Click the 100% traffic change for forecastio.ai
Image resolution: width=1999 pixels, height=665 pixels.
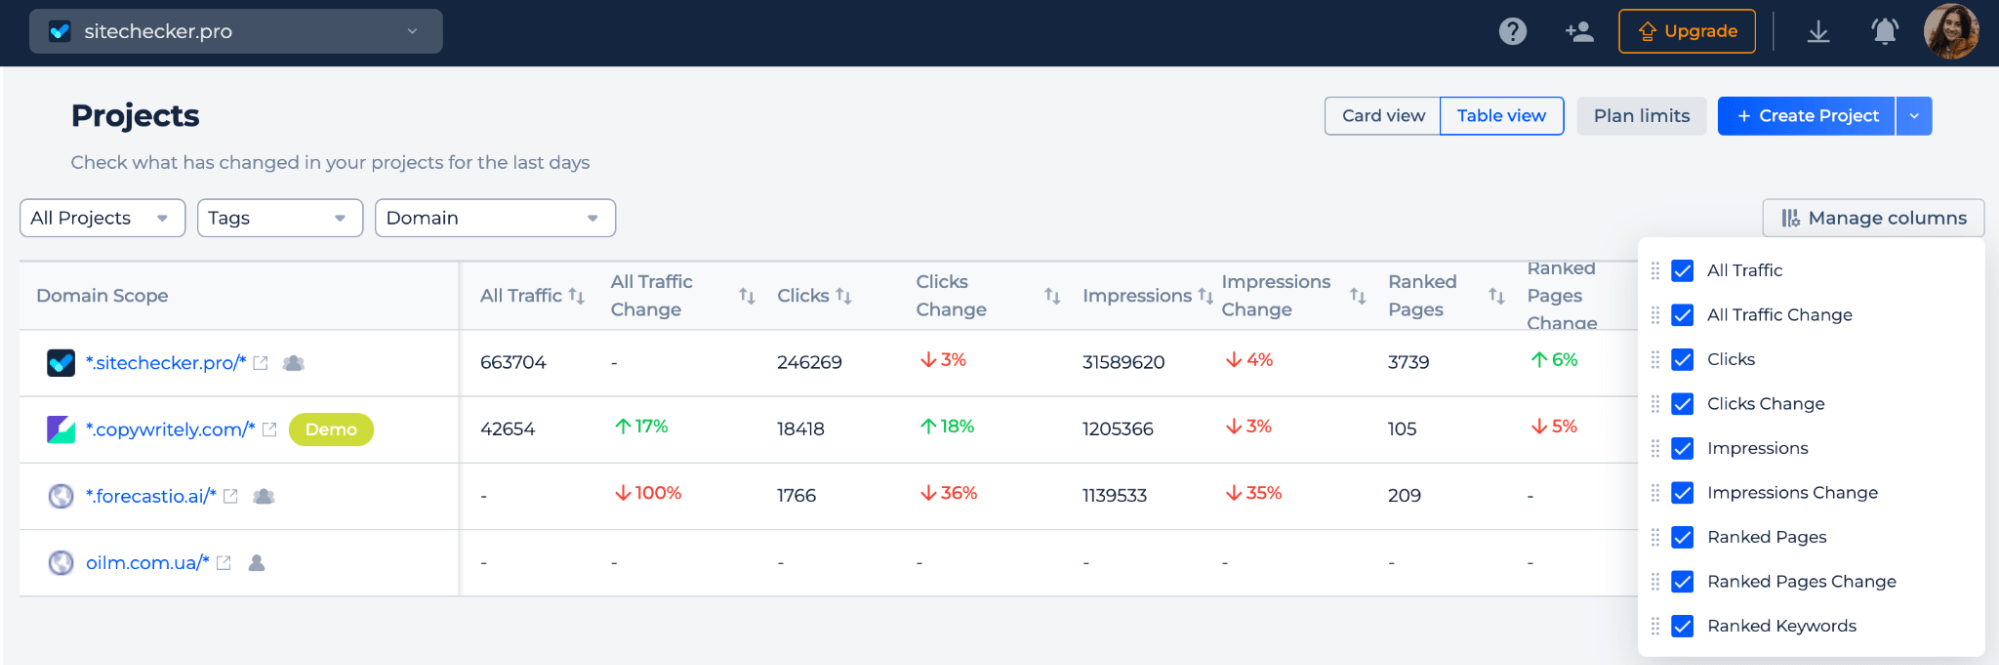648,493
